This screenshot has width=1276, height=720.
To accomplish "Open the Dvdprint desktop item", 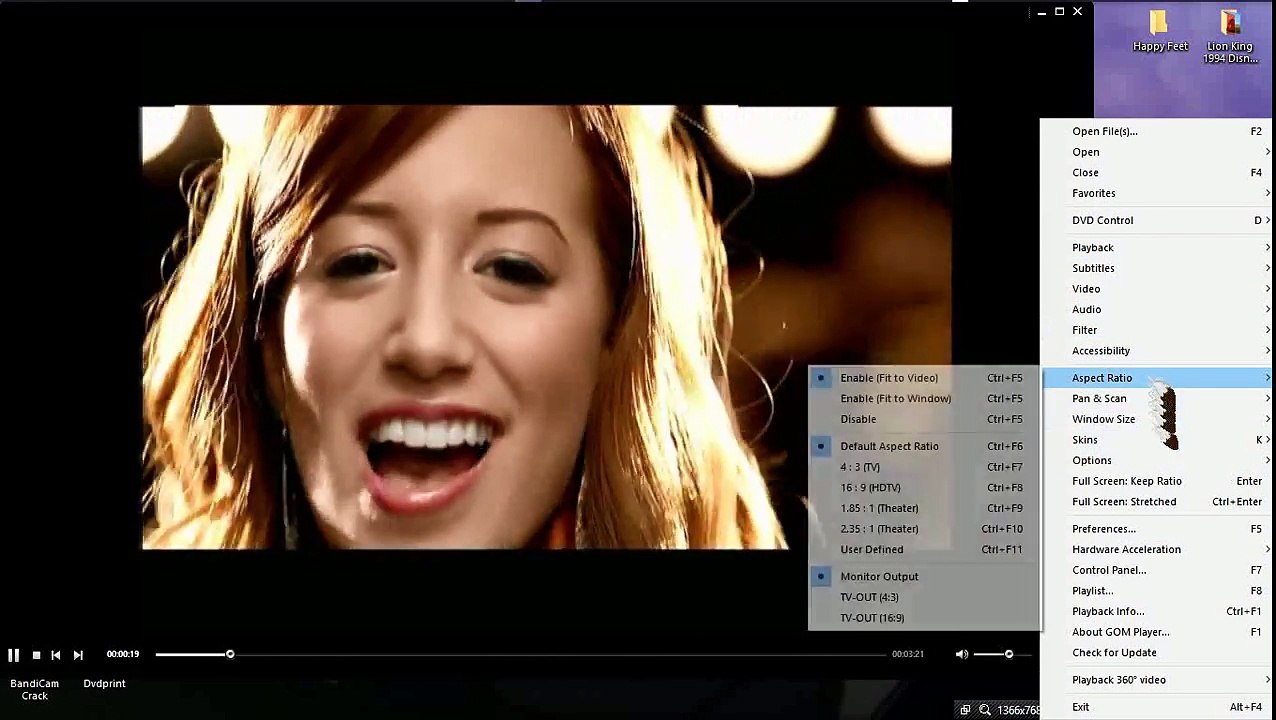I will pyautogui.click(x=105, y=684).
